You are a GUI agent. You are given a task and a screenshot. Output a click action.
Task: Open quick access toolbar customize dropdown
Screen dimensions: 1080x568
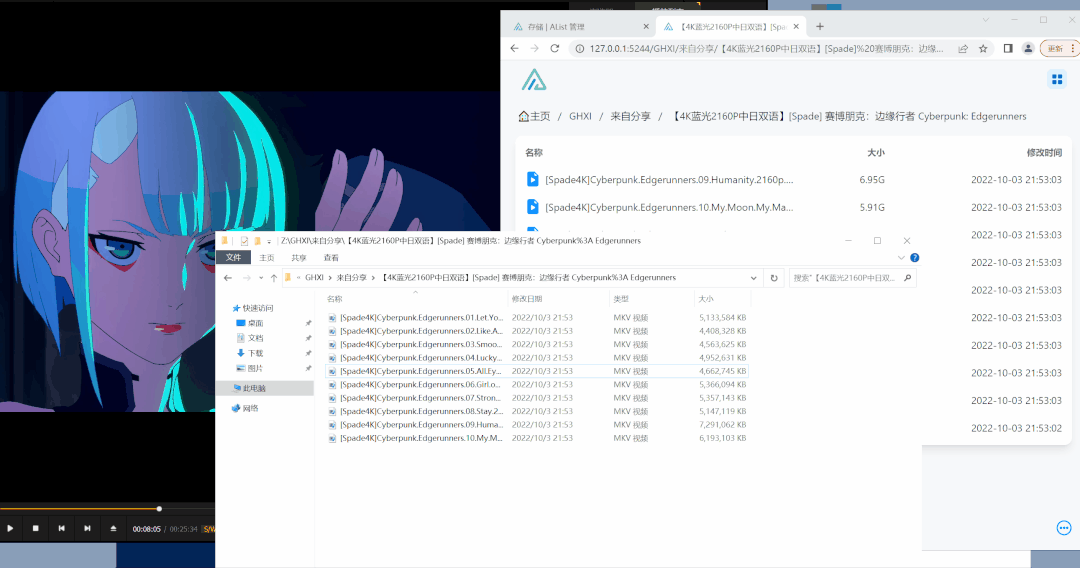coord(269,241)
